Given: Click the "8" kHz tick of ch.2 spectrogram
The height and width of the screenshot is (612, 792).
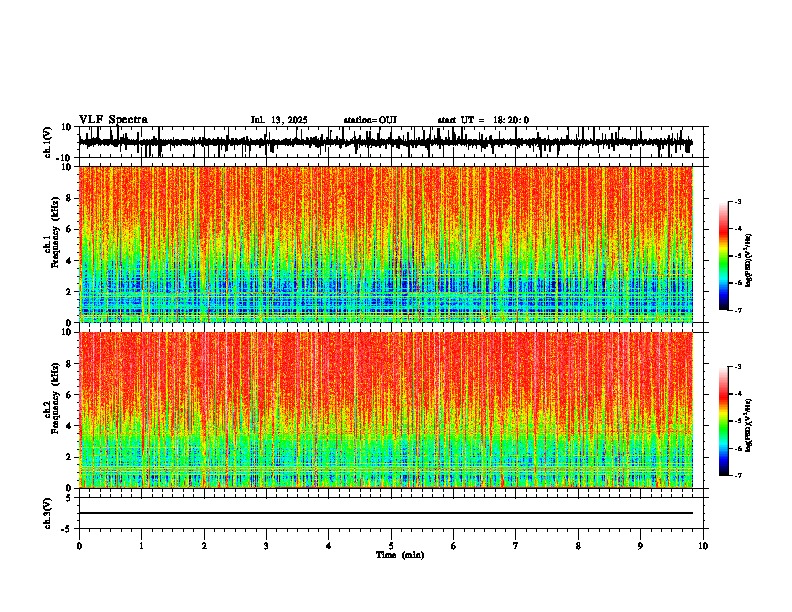Looking at the screenshot, I should 69,364.
